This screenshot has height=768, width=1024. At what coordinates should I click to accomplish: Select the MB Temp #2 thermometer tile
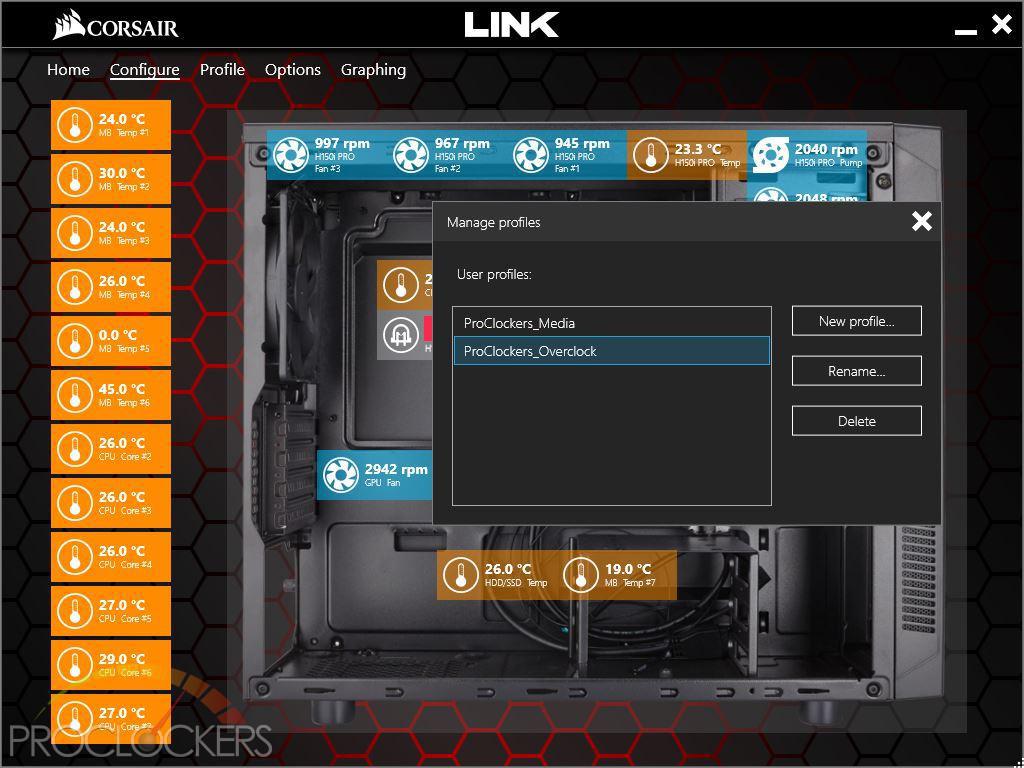(111, 179)
